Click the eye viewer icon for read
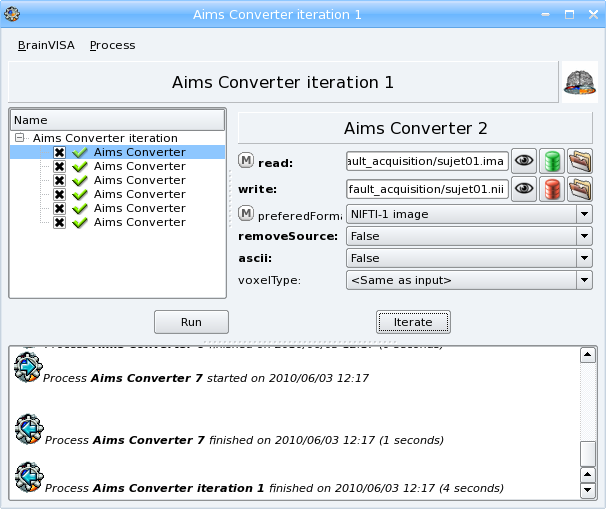Image resolution: width=606 pixels, height=509 pixels. pos(524,160)
